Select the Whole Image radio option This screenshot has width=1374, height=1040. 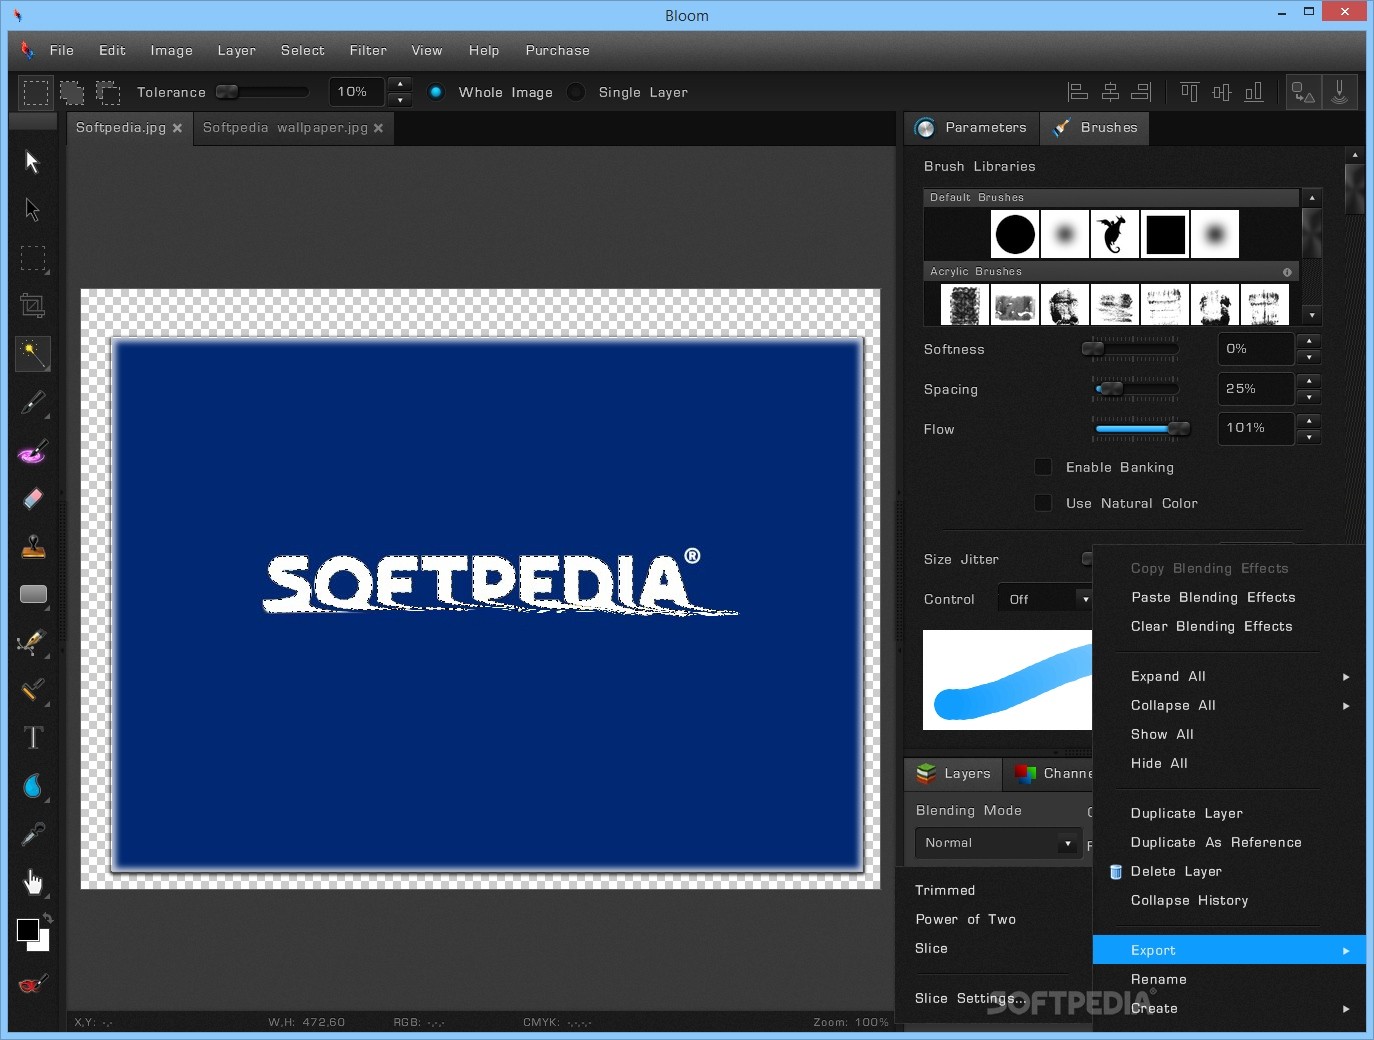(436, 92)
